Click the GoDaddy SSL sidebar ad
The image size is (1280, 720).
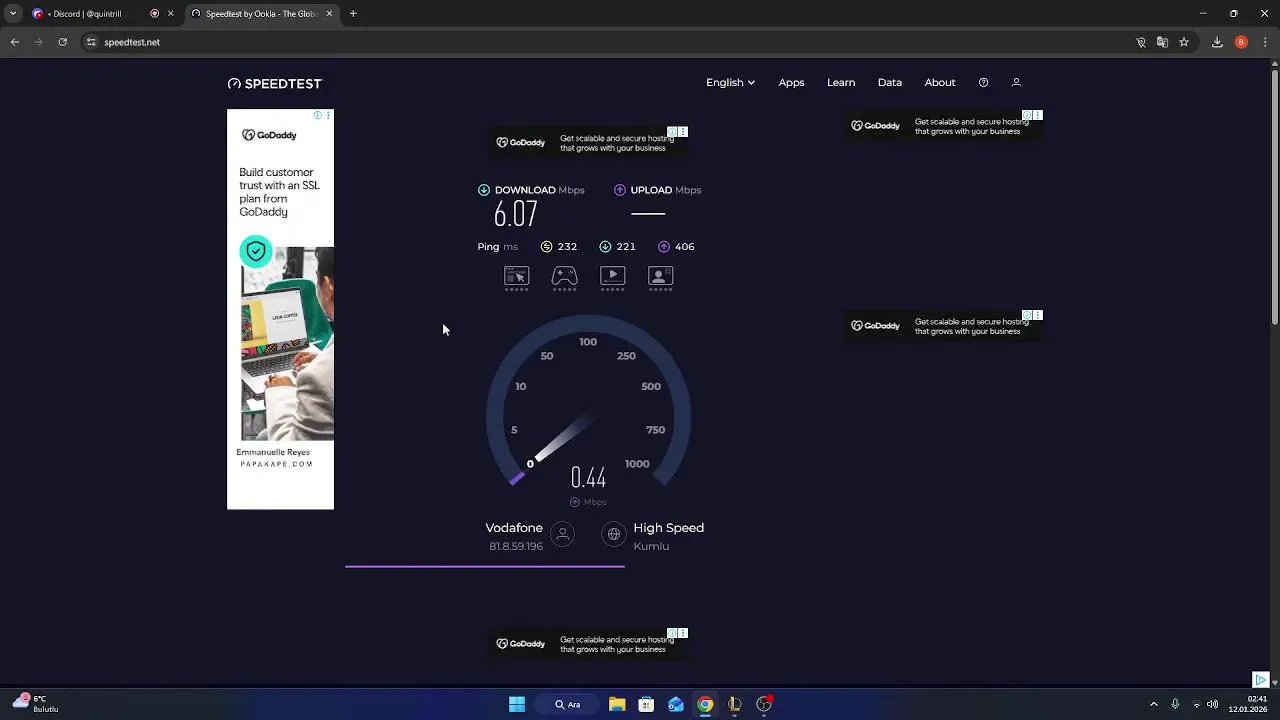[x=280, y=309]
